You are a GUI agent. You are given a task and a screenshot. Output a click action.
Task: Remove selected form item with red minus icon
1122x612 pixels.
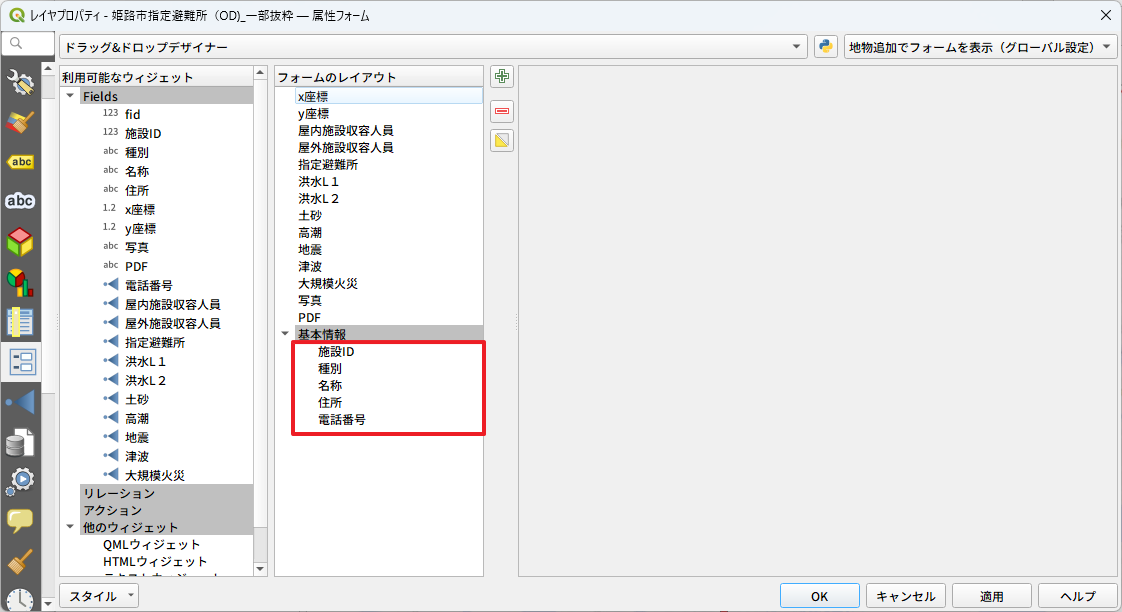(x=502, y=110)
